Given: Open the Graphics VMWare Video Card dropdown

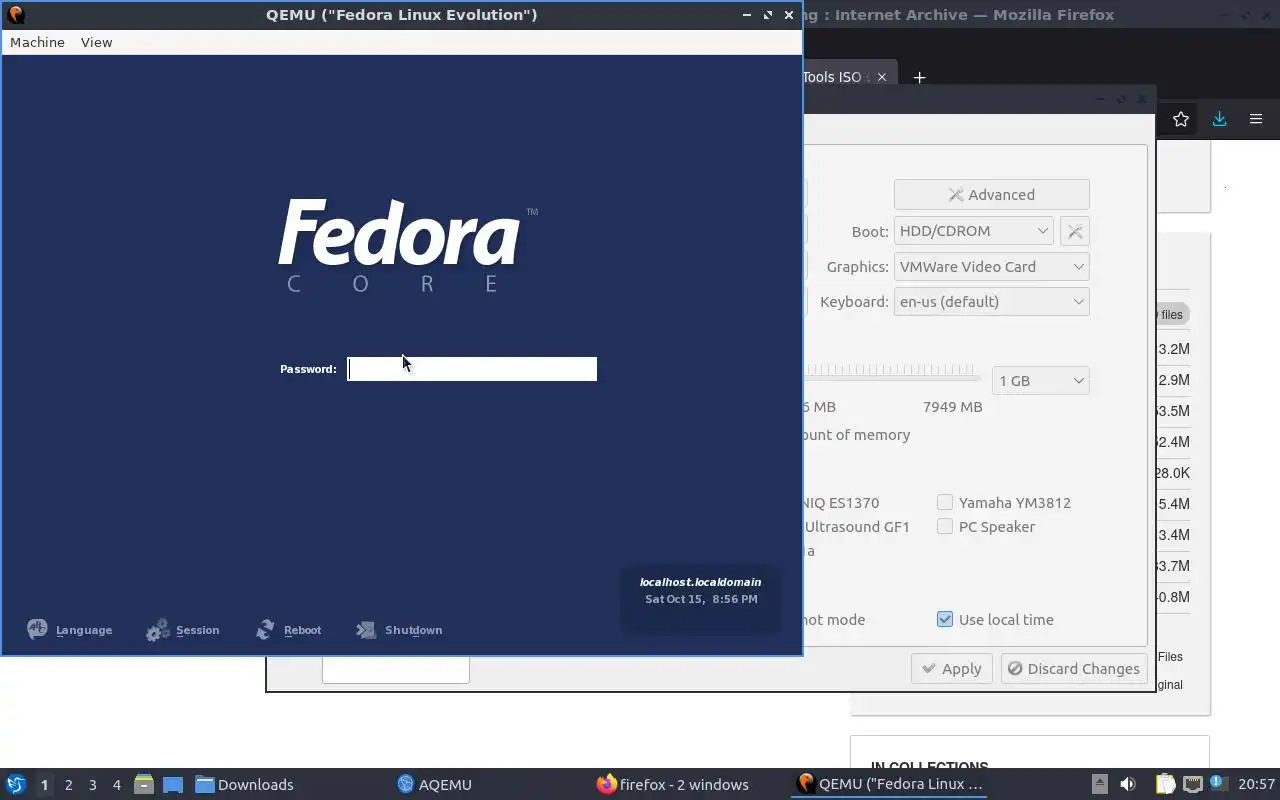Looking at the screenshot, I should (991, 267).
